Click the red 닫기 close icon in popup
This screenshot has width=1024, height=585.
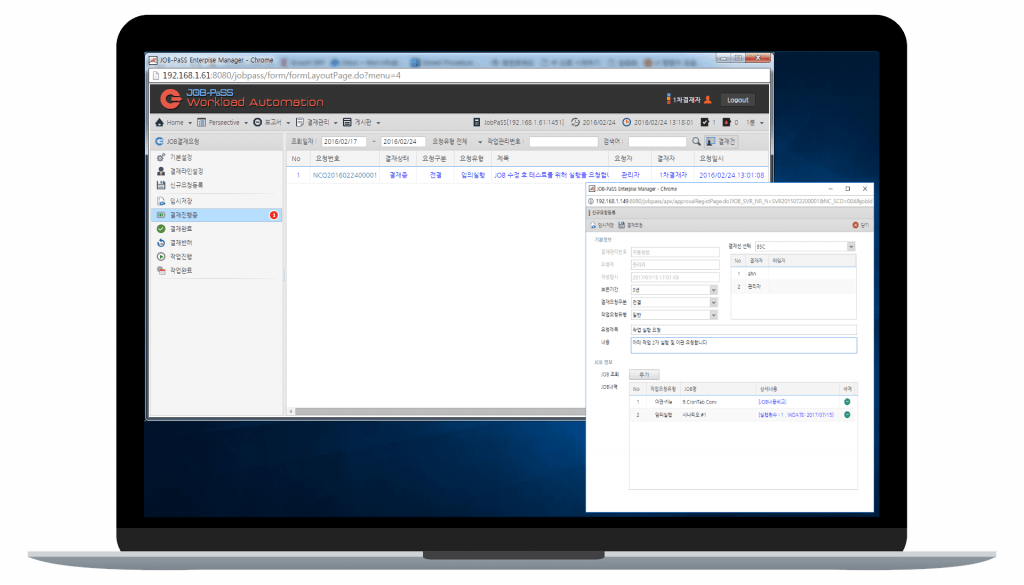tap(855, 225)
